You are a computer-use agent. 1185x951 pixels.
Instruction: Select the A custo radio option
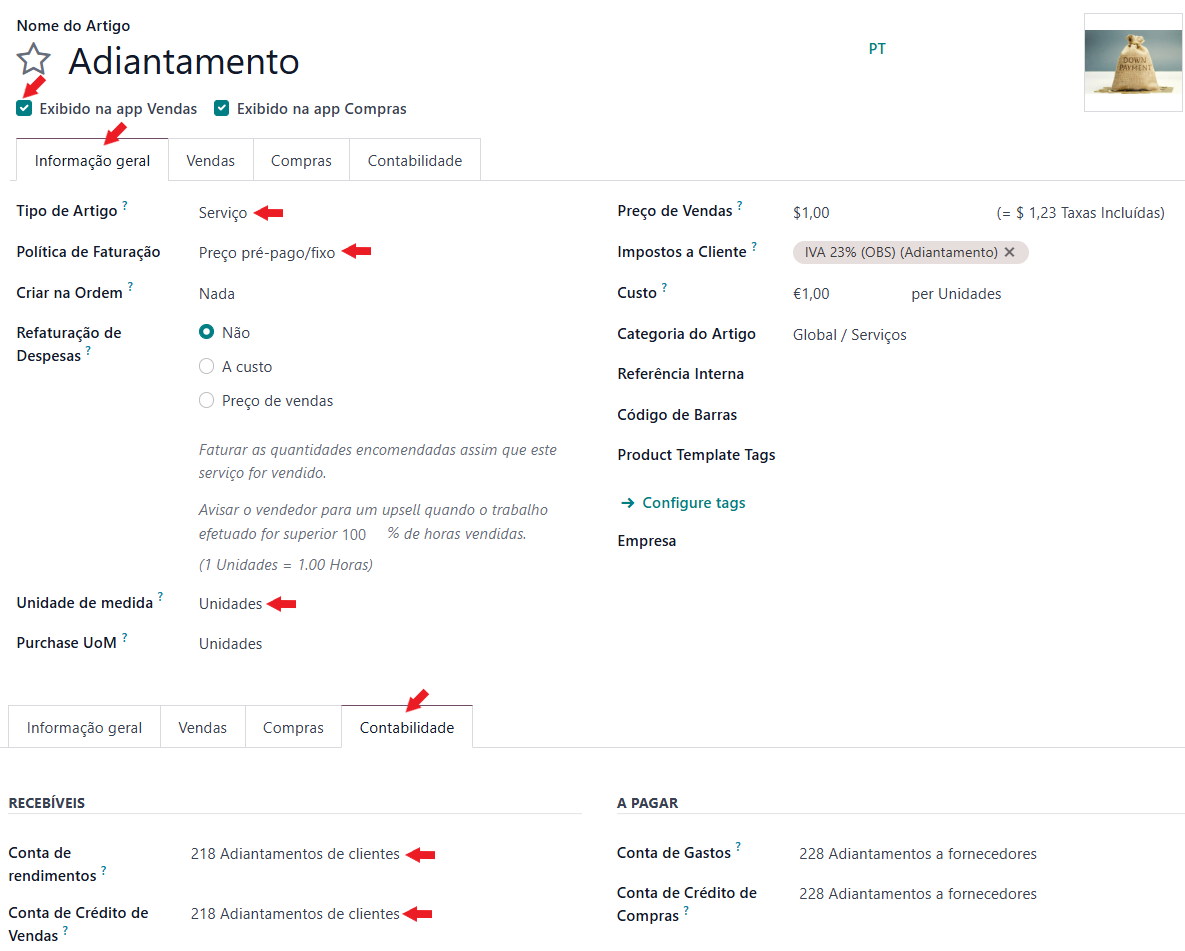pos(207,367)
